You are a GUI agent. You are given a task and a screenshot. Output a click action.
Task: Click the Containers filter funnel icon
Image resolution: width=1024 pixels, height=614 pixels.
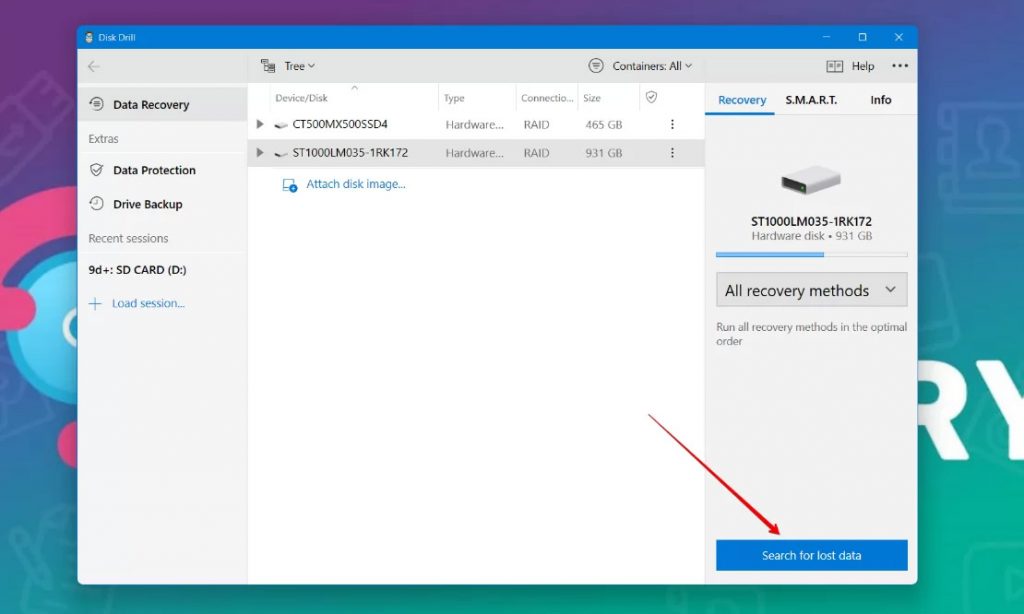[594, 66]
